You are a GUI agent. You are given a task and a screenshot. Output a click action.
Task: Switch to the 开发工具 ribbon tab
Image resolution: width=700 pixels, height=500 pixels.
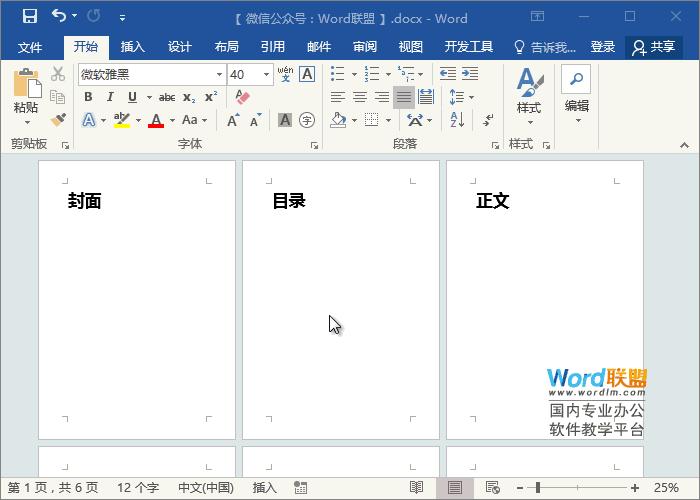469,47
